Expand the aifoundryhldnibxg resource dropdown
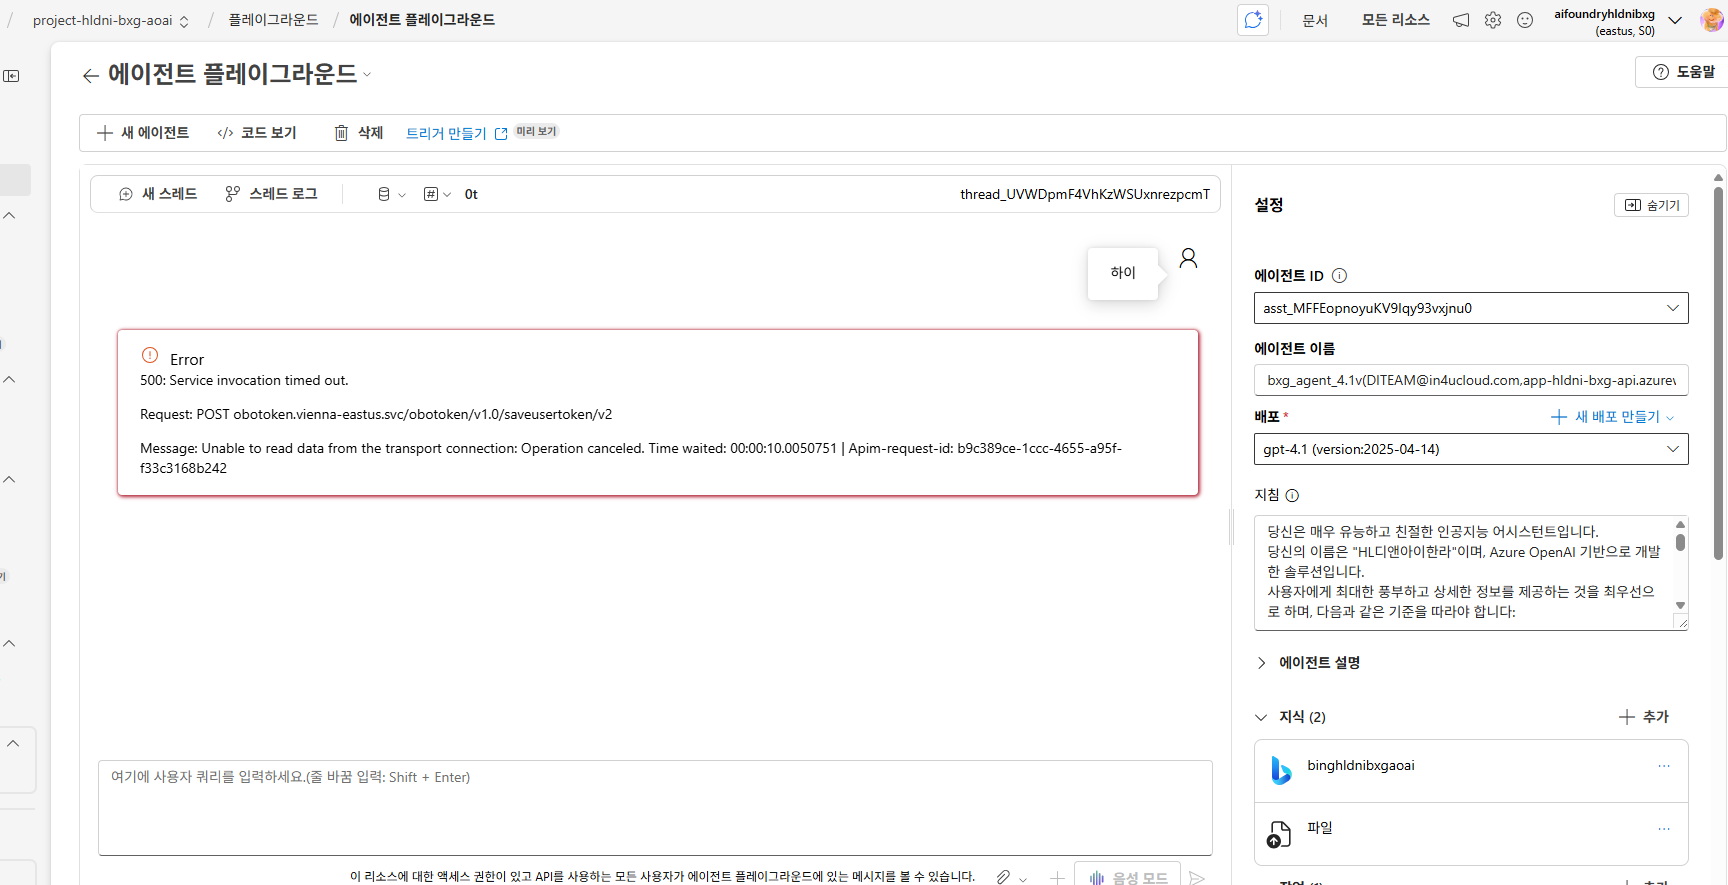 click(x=1675, y=20)
